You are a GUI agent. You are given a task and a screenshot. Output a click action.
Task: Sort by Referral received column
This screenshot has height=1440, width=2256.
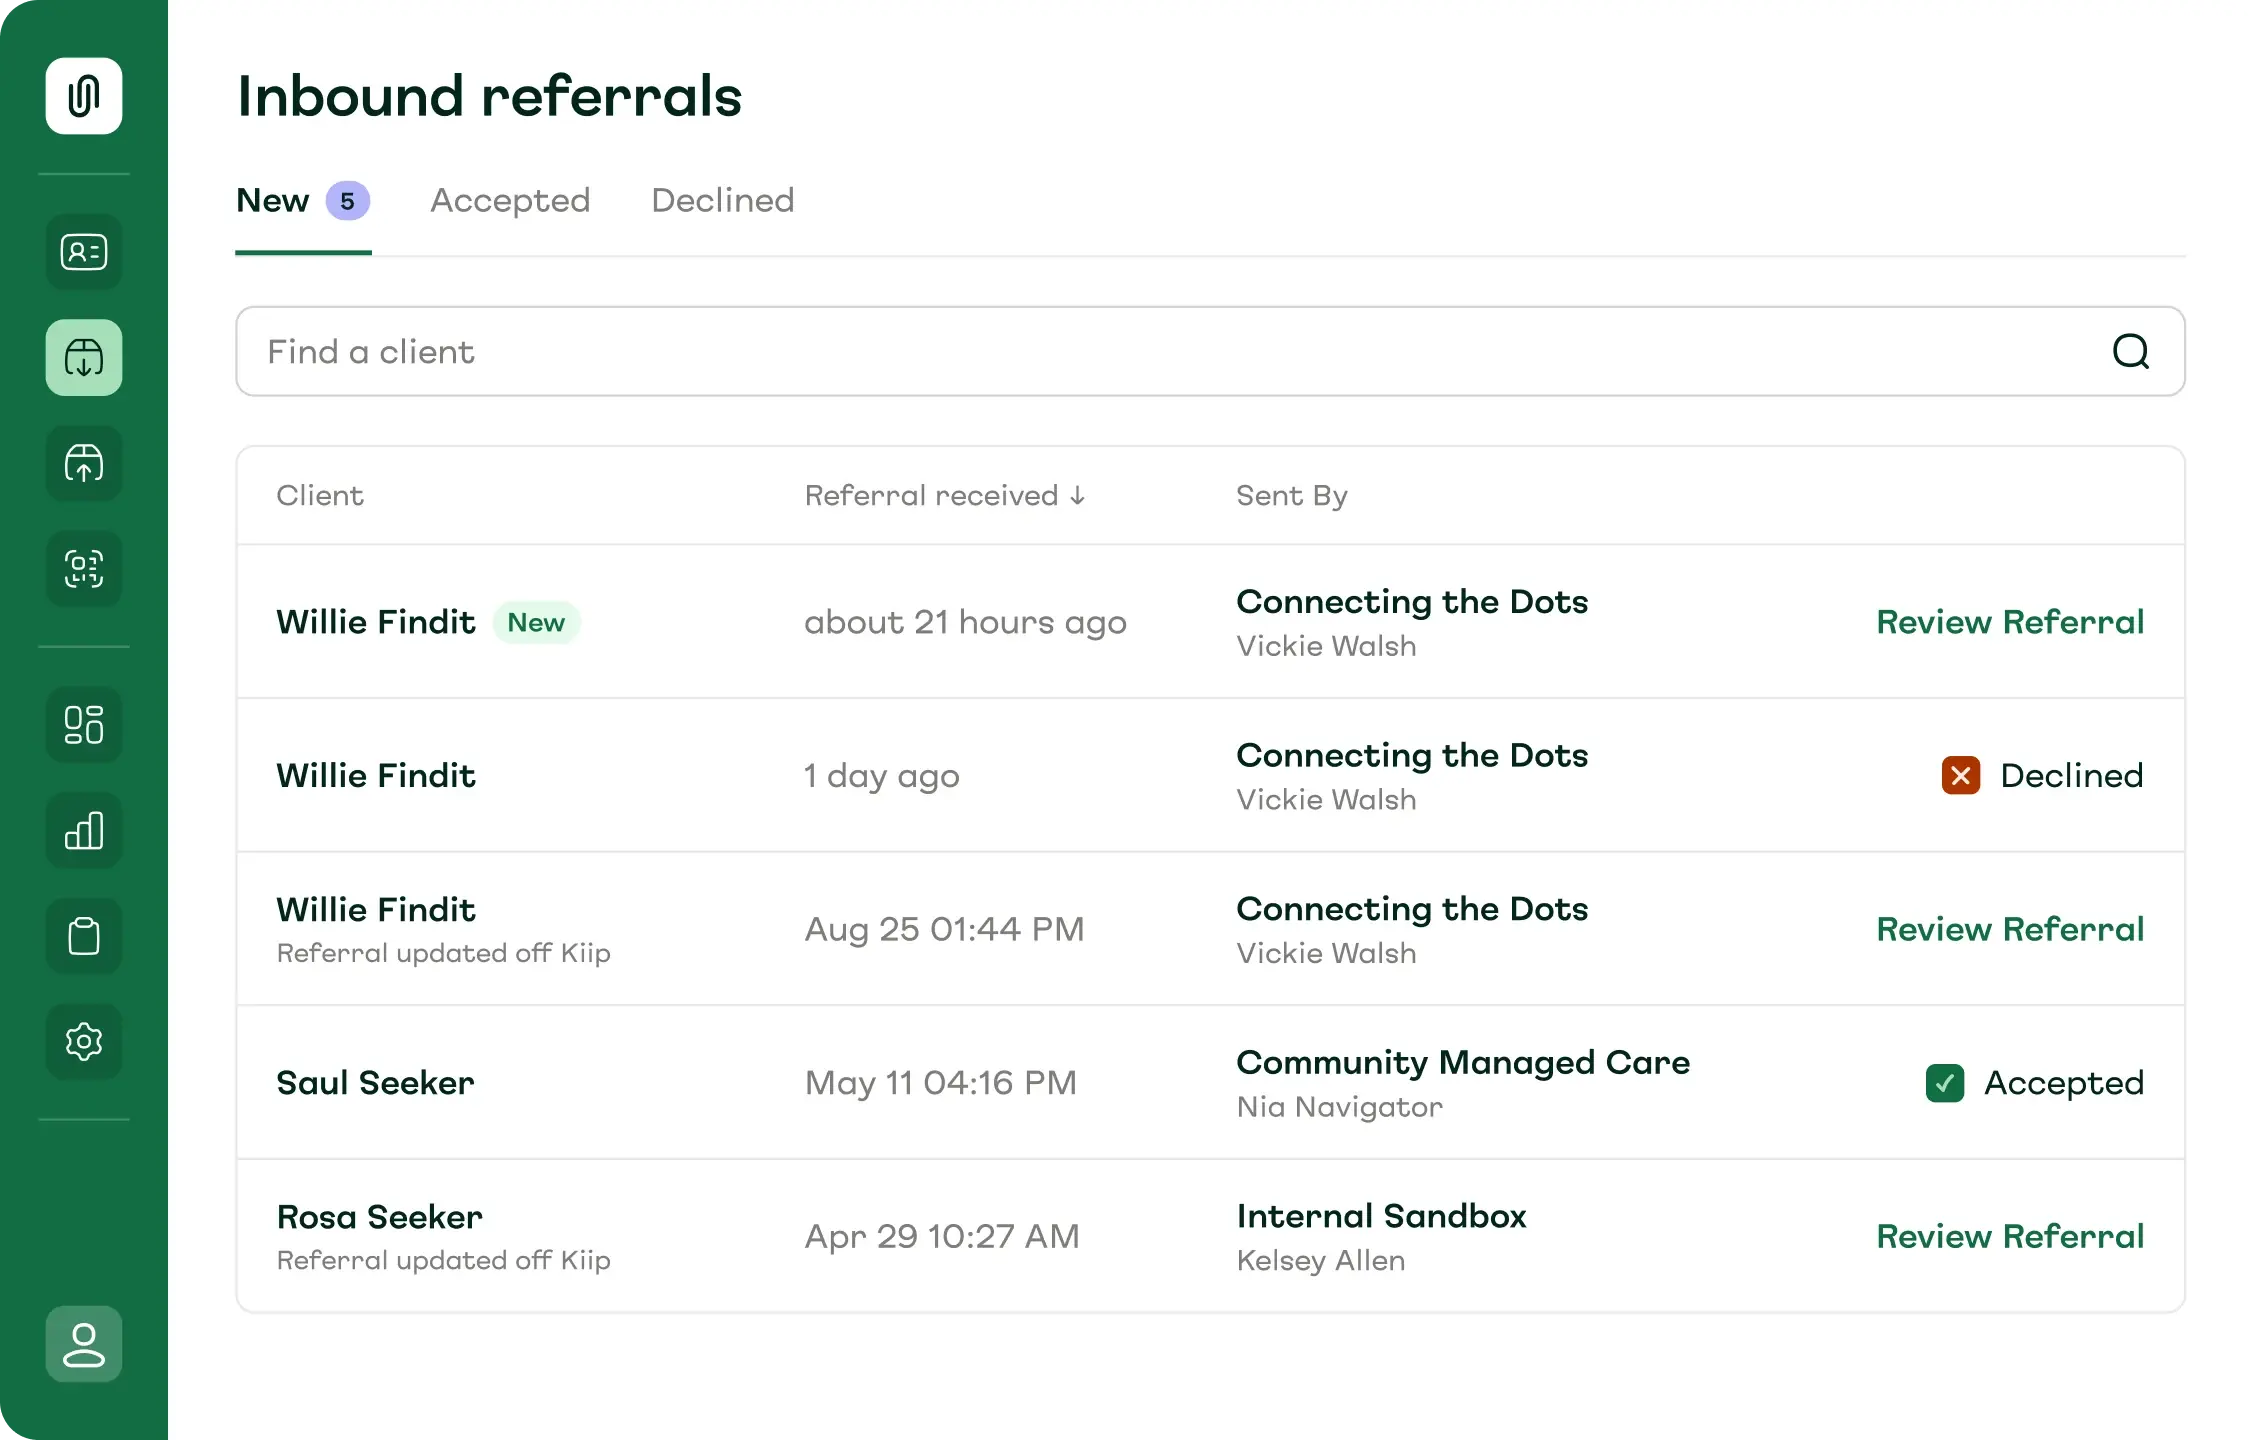coord(945,496)
